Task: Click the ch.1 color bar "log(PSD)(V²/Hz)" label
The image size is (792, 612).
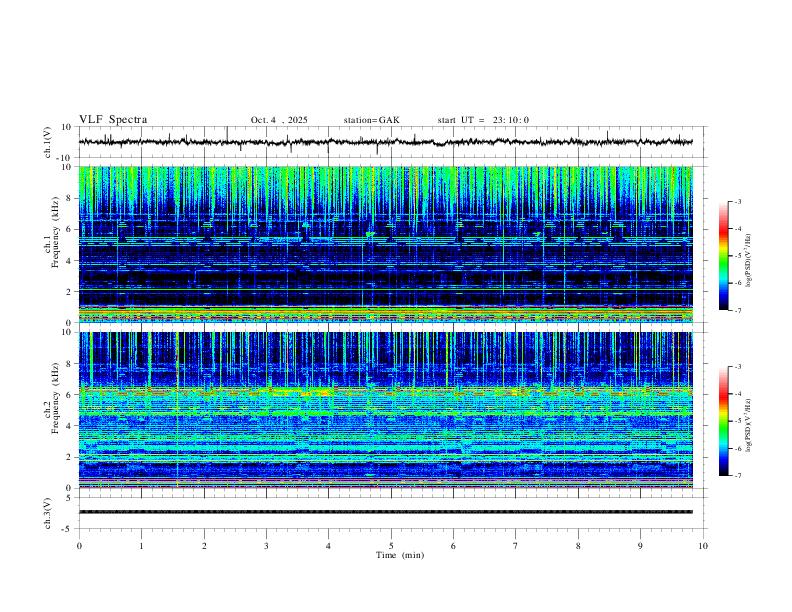Action: click(748, 261)
